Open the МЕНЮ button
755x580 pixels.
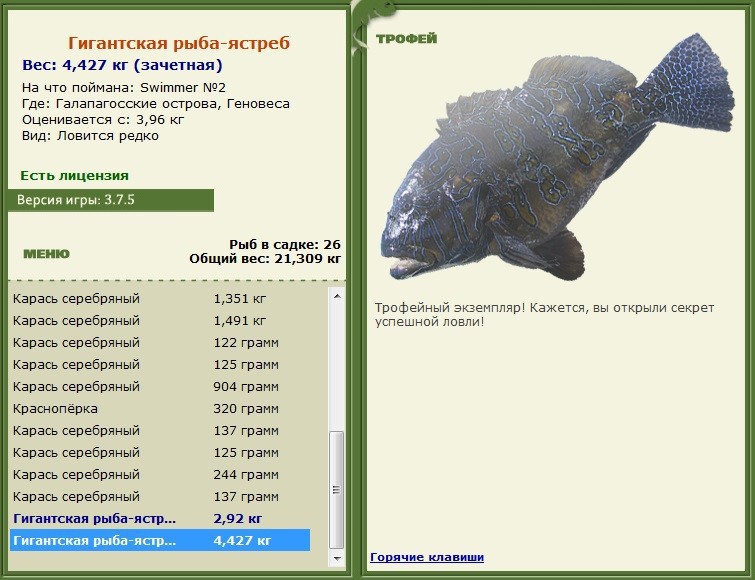pos(46,254)
